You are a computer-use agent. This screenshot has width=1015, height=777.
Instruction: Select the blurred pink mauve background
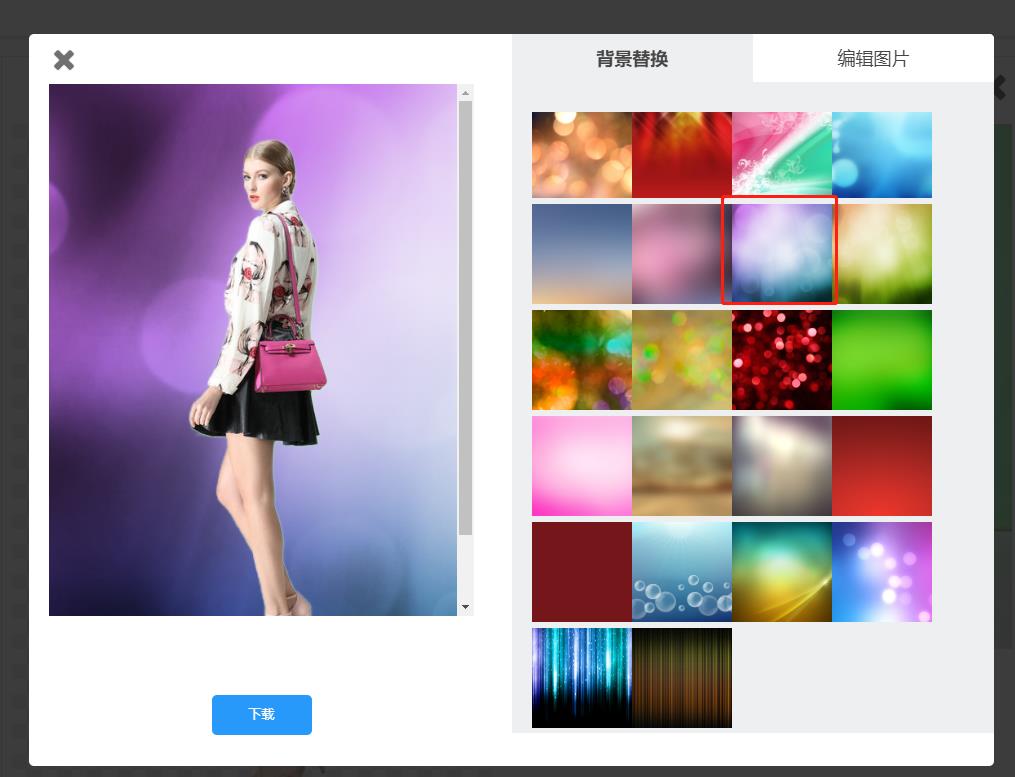point(682,254)
